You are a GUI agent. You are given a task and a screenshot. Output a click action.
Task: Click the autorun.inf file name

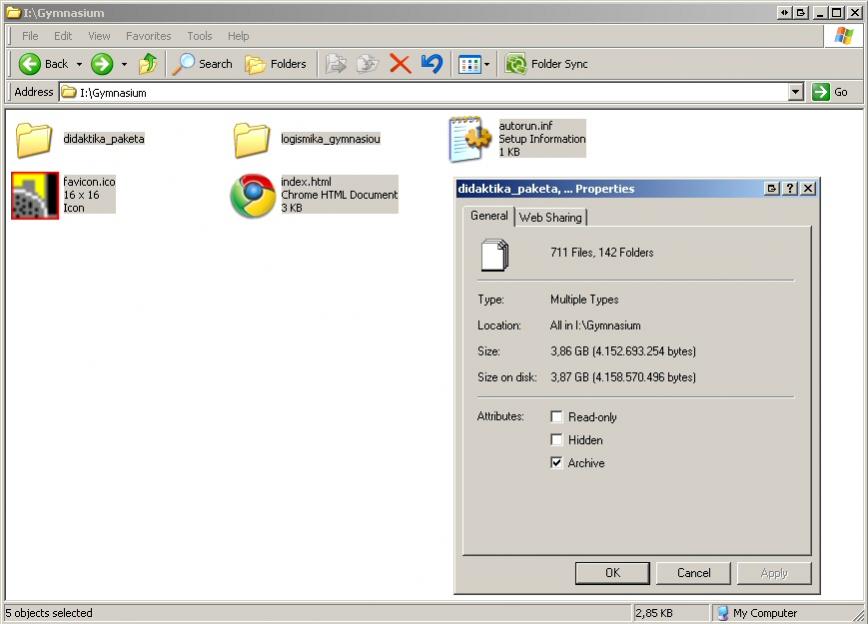coord(525,126)
